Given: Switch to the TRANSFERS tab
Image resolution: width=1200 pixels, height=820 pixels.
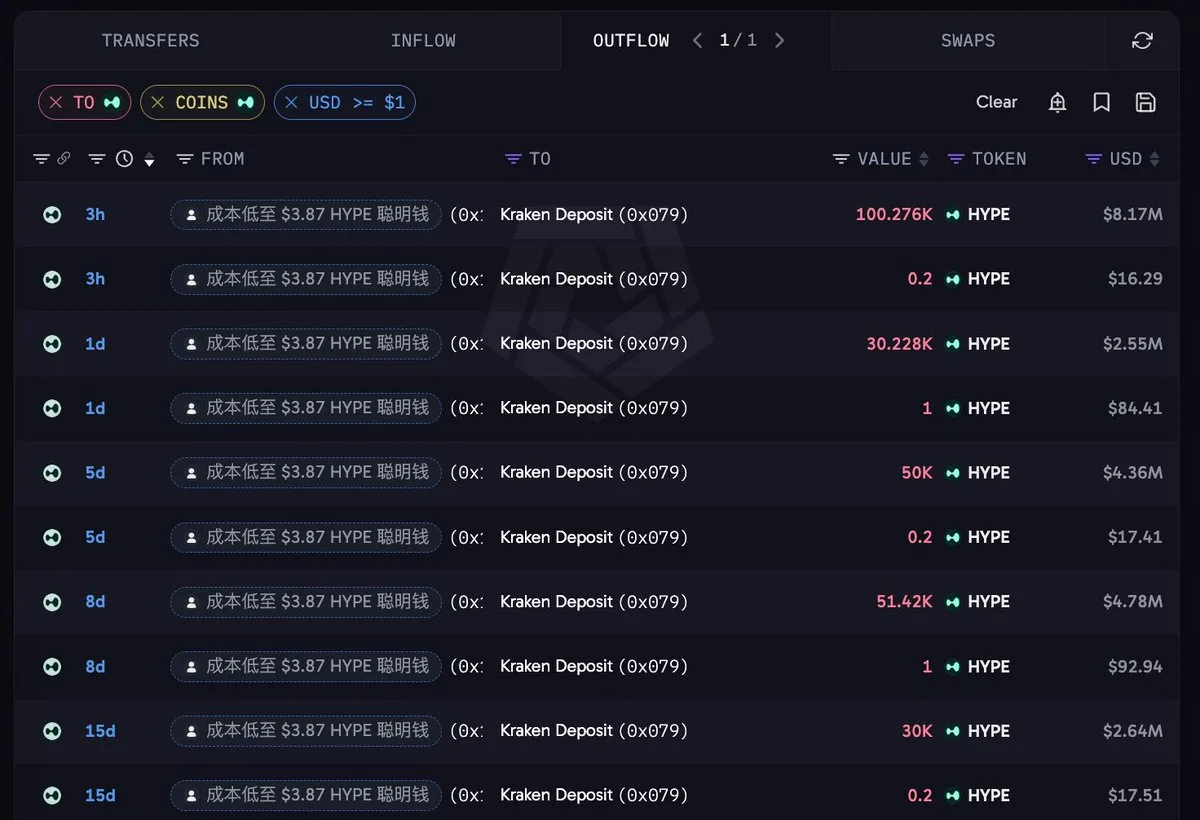Looking at the screenshot, I should coord(150,40).
